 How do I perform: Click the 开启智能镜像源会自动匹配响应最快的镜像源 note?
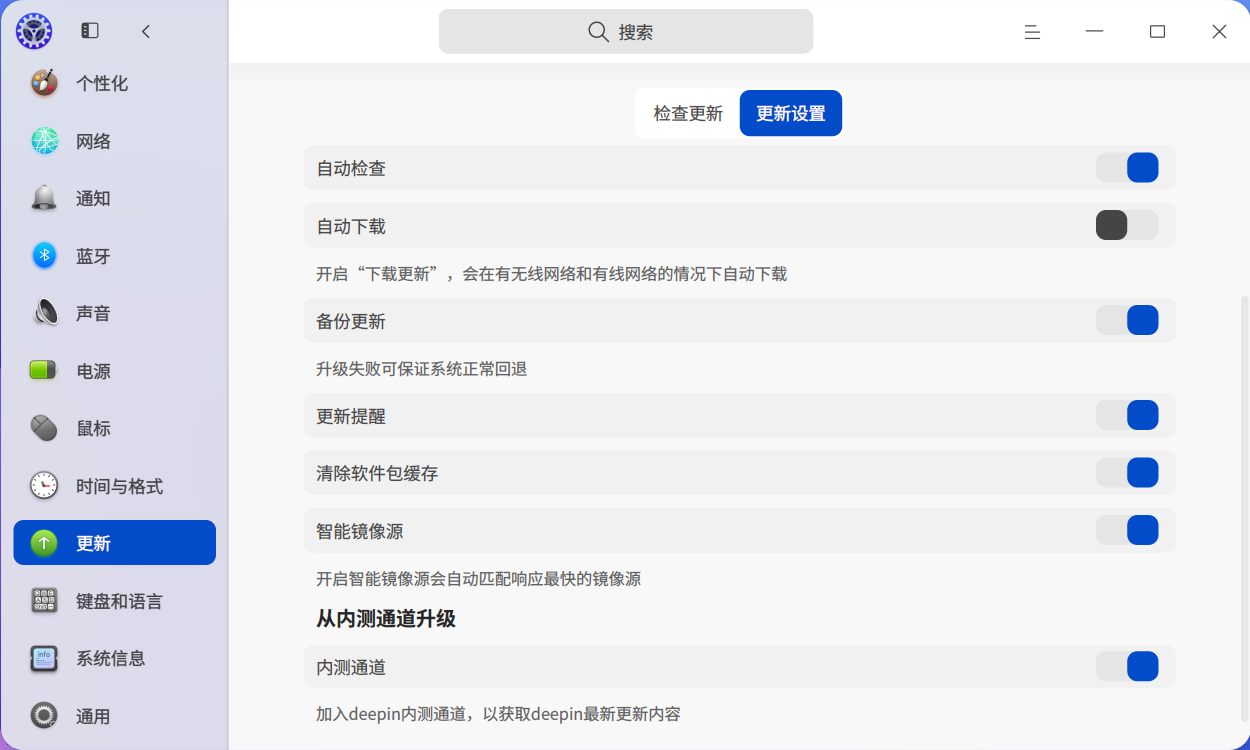point(478,579)
